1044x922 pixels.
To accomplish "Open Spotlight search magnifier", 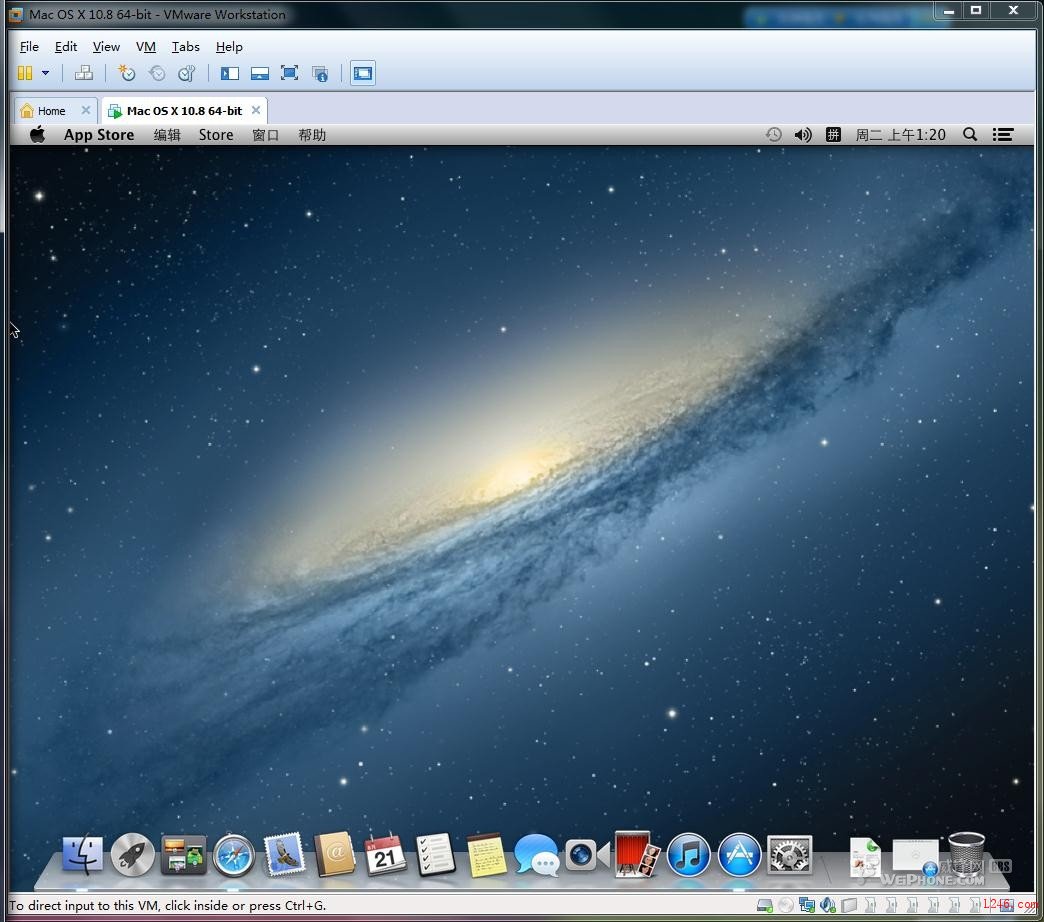I will (x=970, y=134).
